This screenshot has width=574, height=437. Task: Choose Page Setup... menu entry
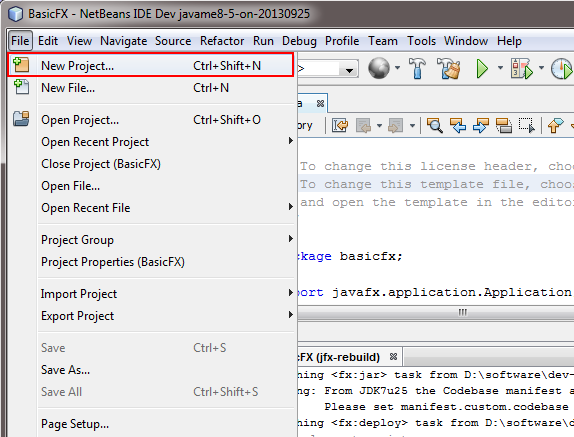pos(150,424)
